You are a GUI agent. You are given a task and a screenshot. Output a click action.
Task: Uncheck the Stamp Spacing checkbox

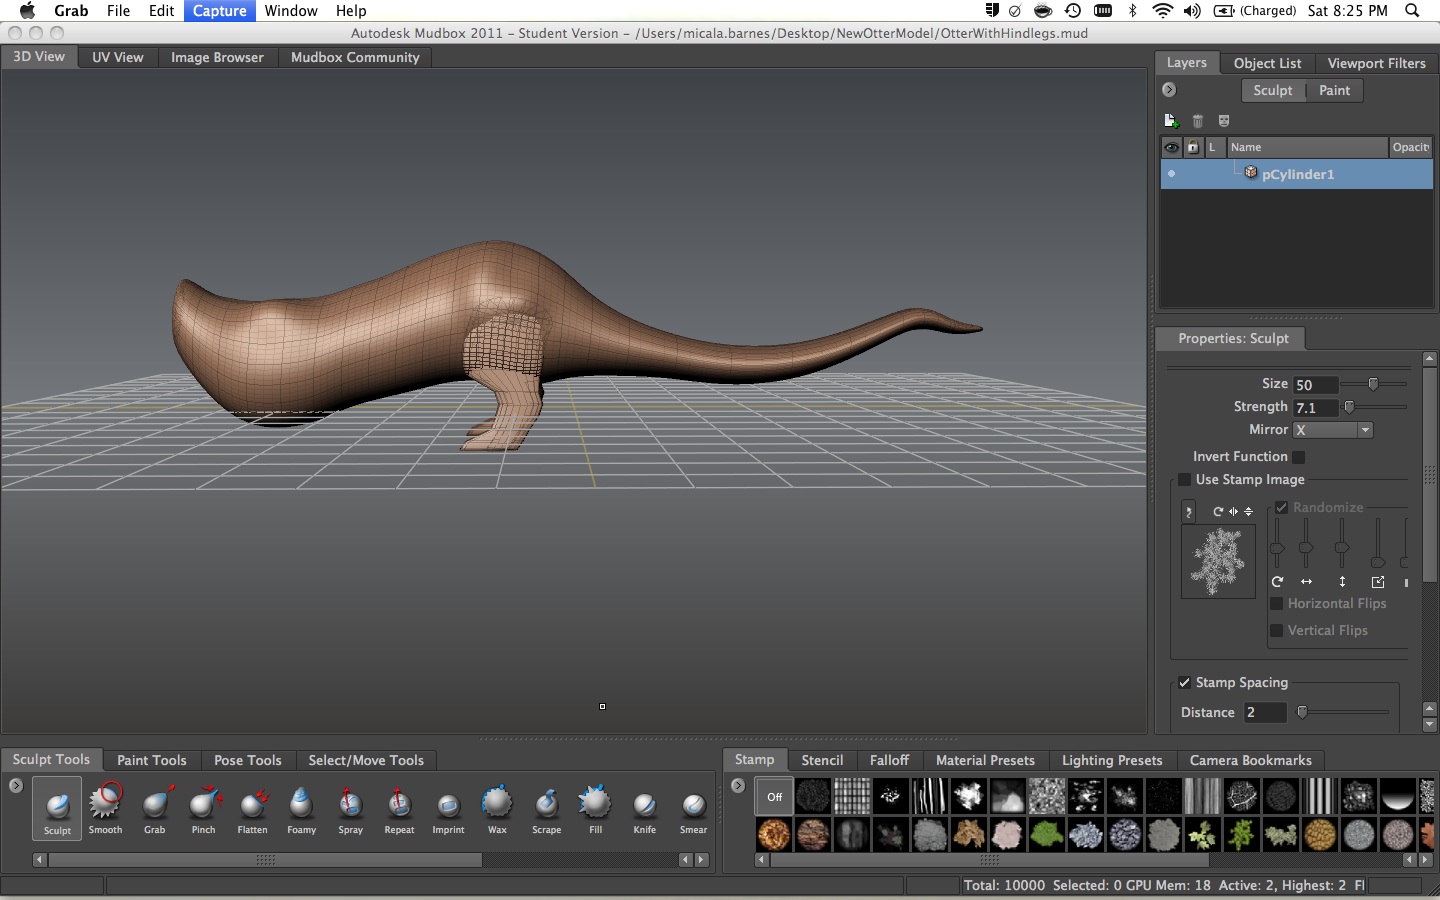pyautogui.click(x=1185, y=683)
